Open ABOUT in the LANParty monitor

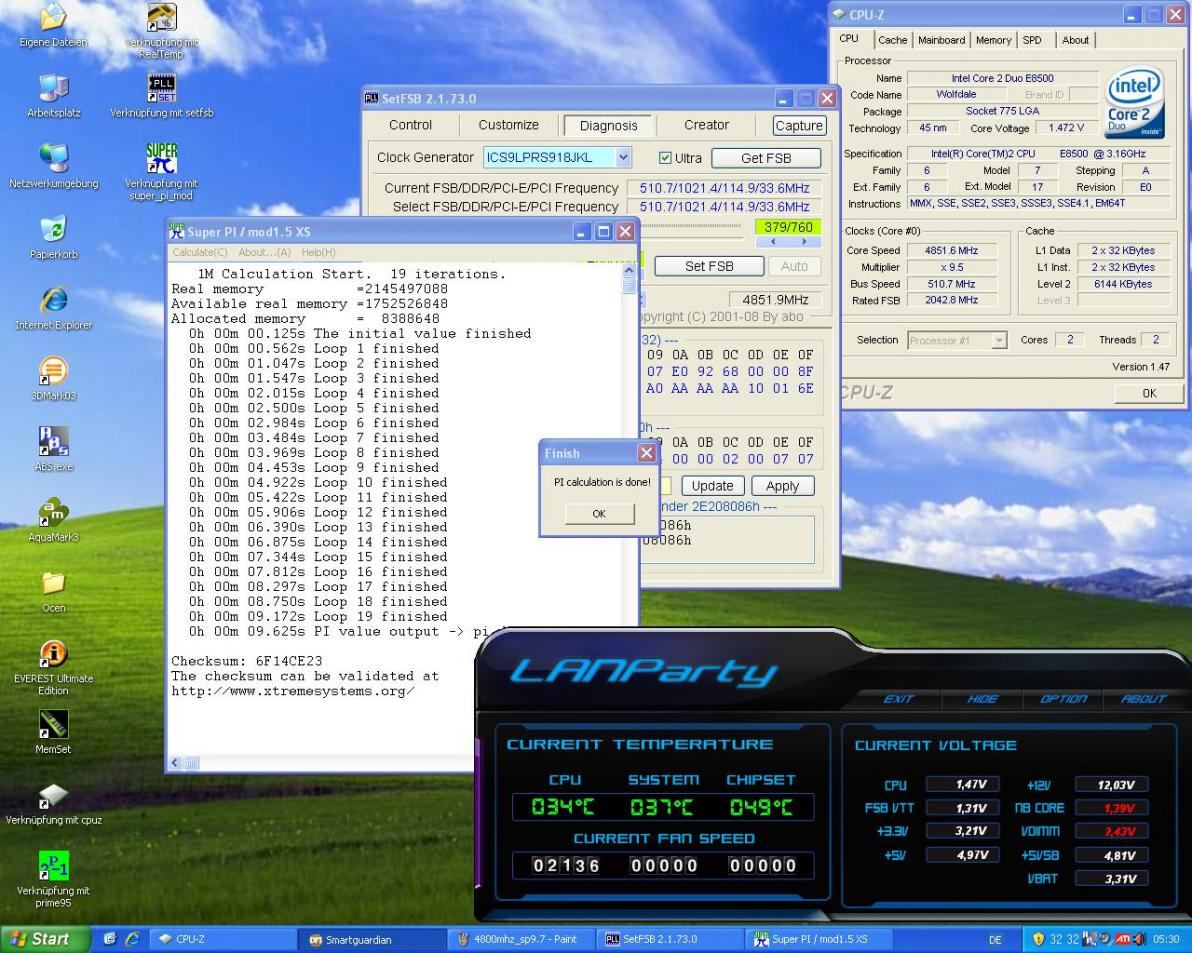point(1143,698)
